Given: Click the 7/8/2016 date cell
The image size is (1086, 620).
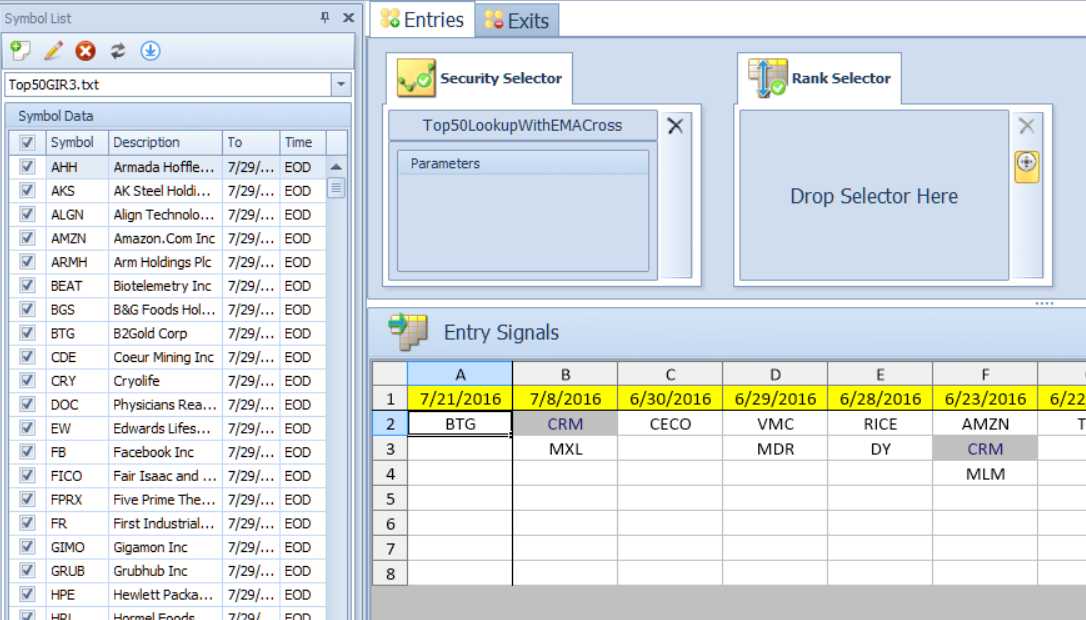Looking at the screenshot, I should [565, 399].
